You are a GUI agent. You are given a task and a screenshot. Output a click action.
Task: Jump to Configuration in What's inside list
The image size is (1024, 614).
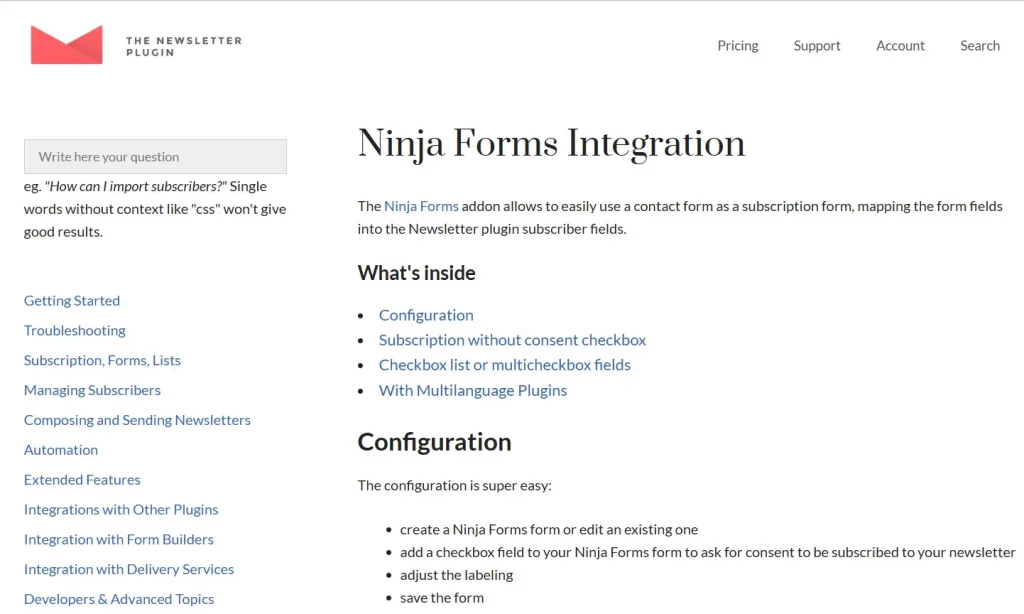pos(426,315)
